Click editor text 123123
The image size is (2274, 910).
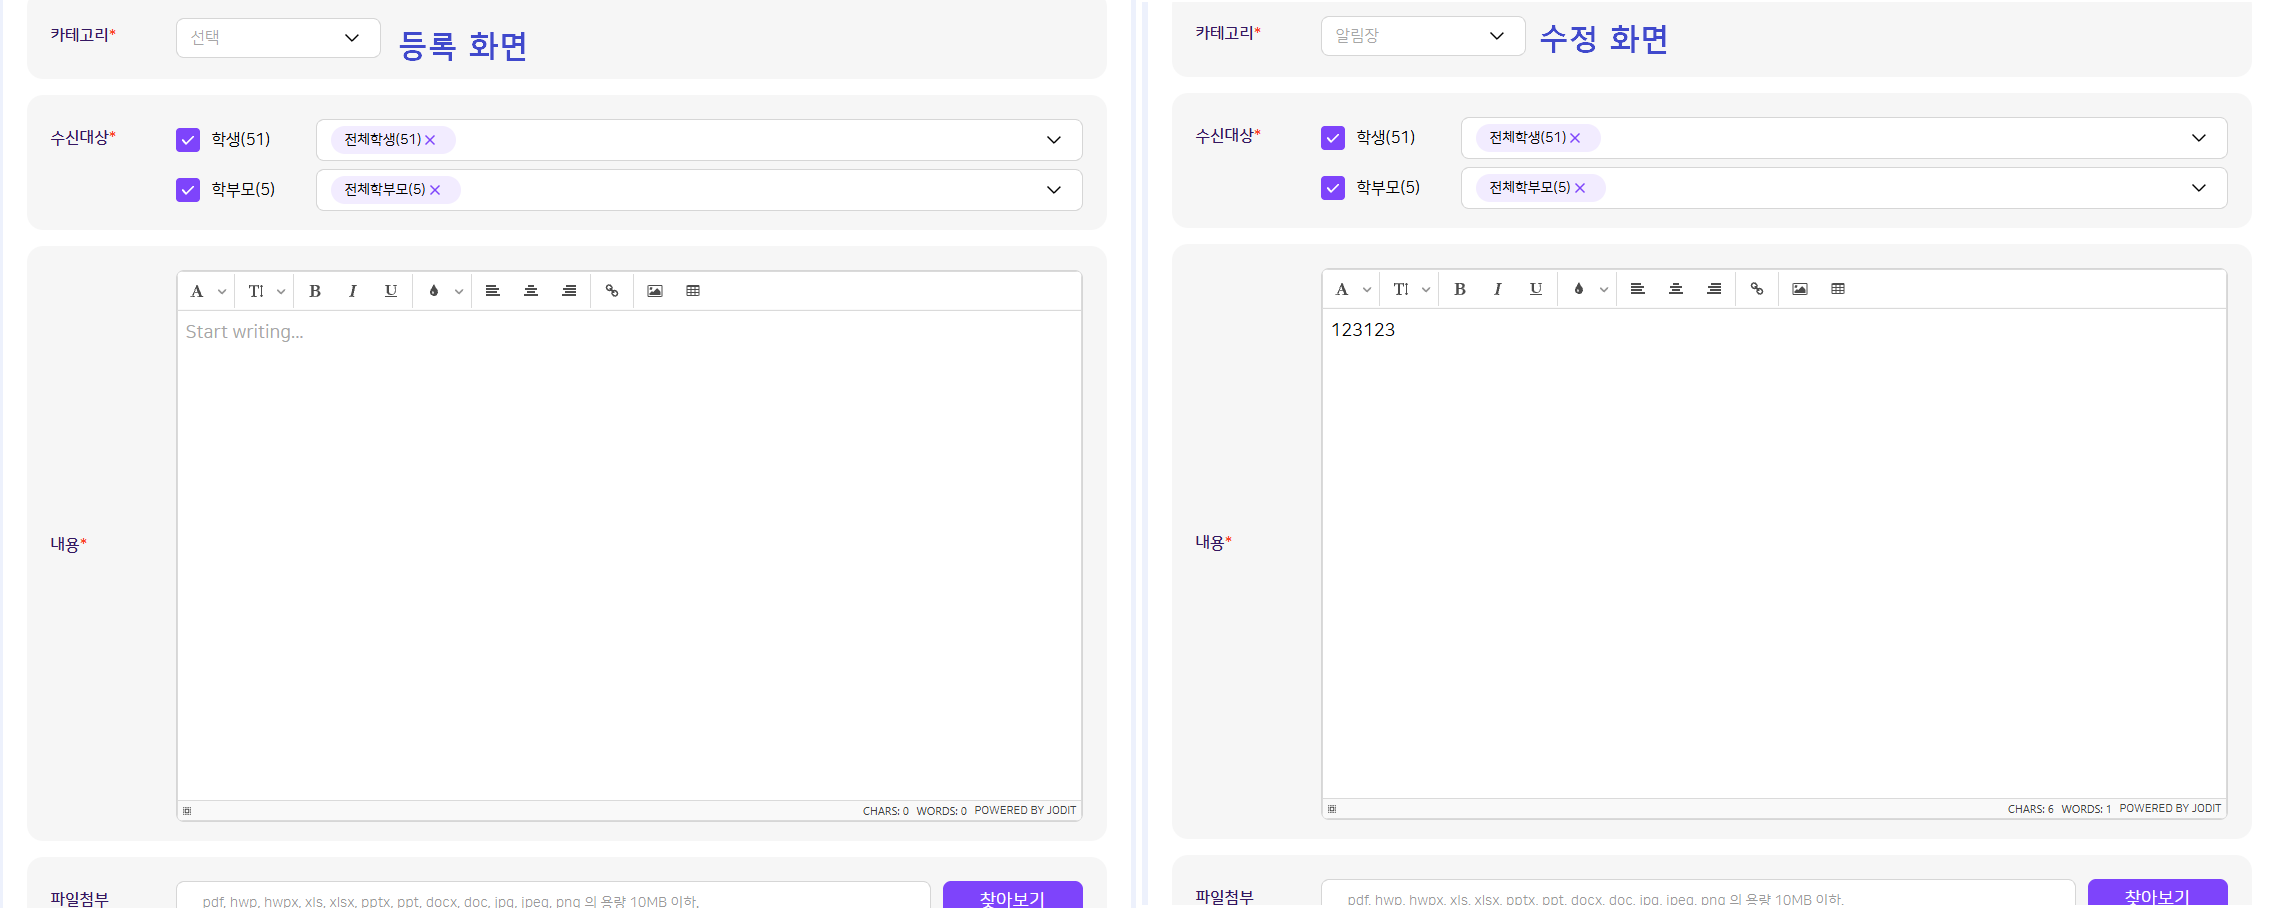click(x=1363, y=330)
